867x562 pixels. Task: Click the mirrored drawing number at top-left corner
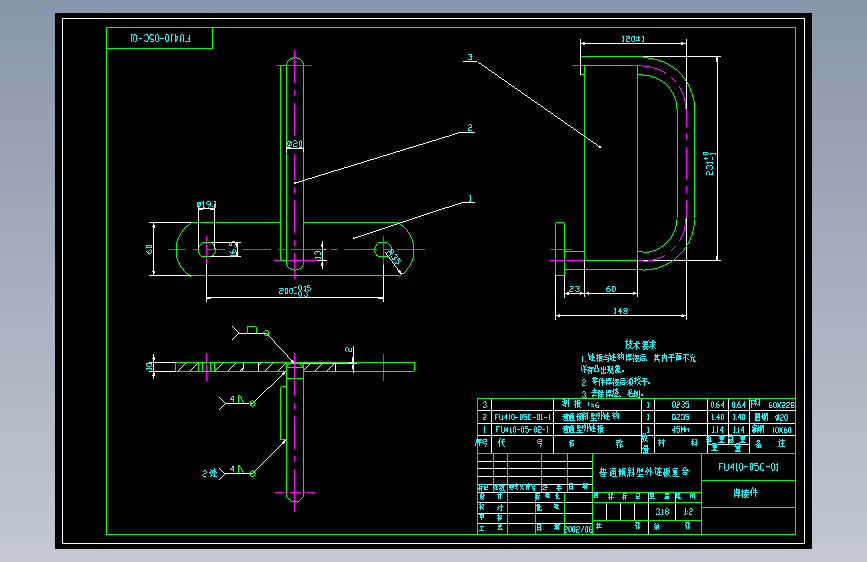[x=160, y=38]
